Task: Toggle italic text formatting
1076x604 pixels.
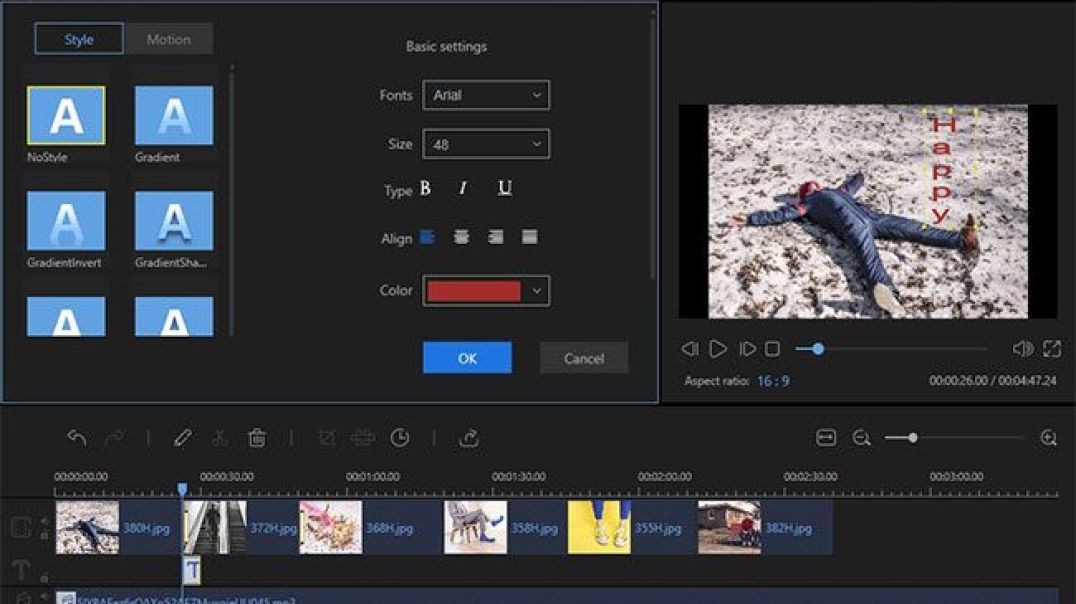Action: click(463, 189)
